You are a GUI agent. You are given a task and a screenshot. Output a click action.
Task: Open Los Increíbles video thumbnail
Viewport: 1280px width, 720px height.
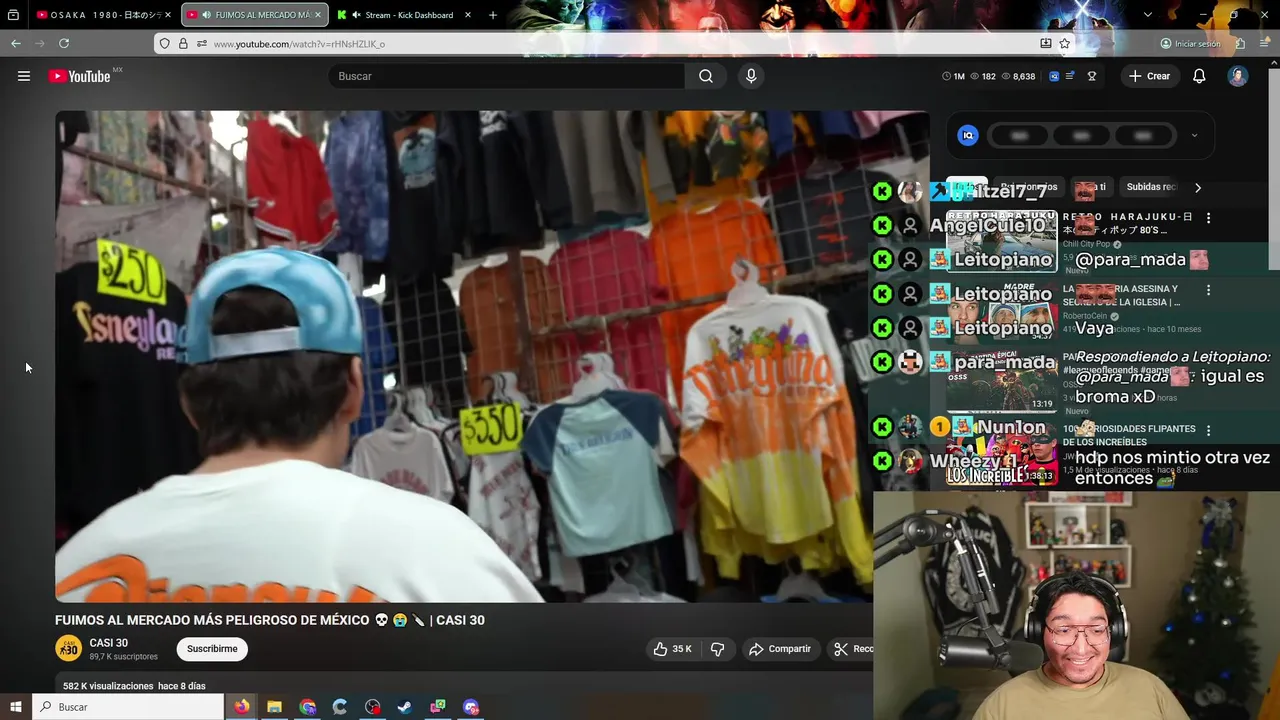coord(1001,456)
